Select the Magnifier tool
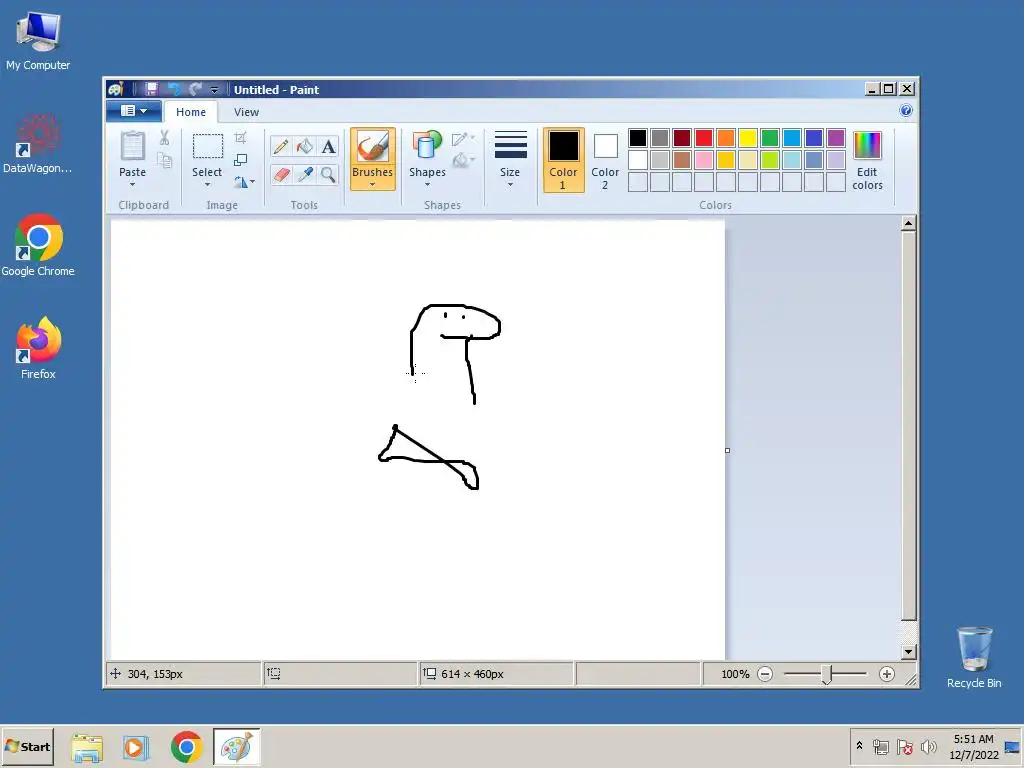1024x768 pixels. point(328,174)
